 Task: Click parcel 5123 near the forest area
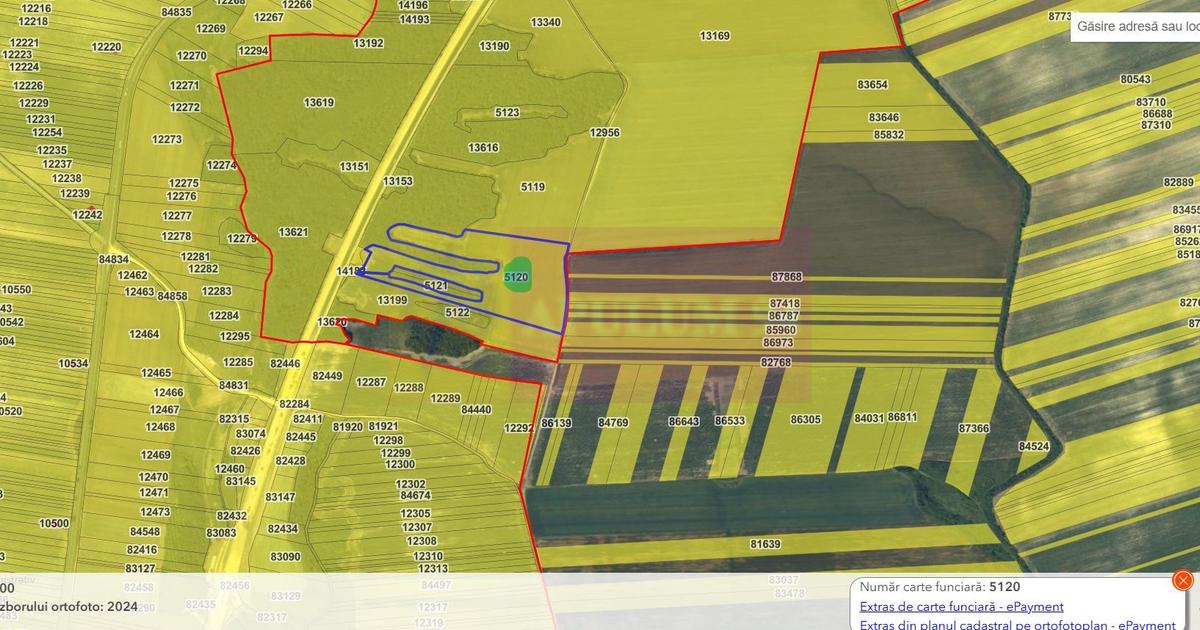505,111
